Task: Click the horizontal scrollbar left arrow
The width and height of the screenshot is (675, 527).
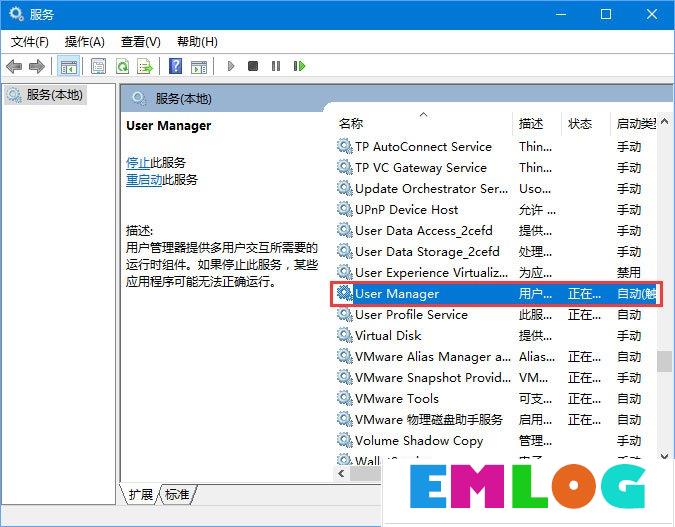Action: coord(341,474)
